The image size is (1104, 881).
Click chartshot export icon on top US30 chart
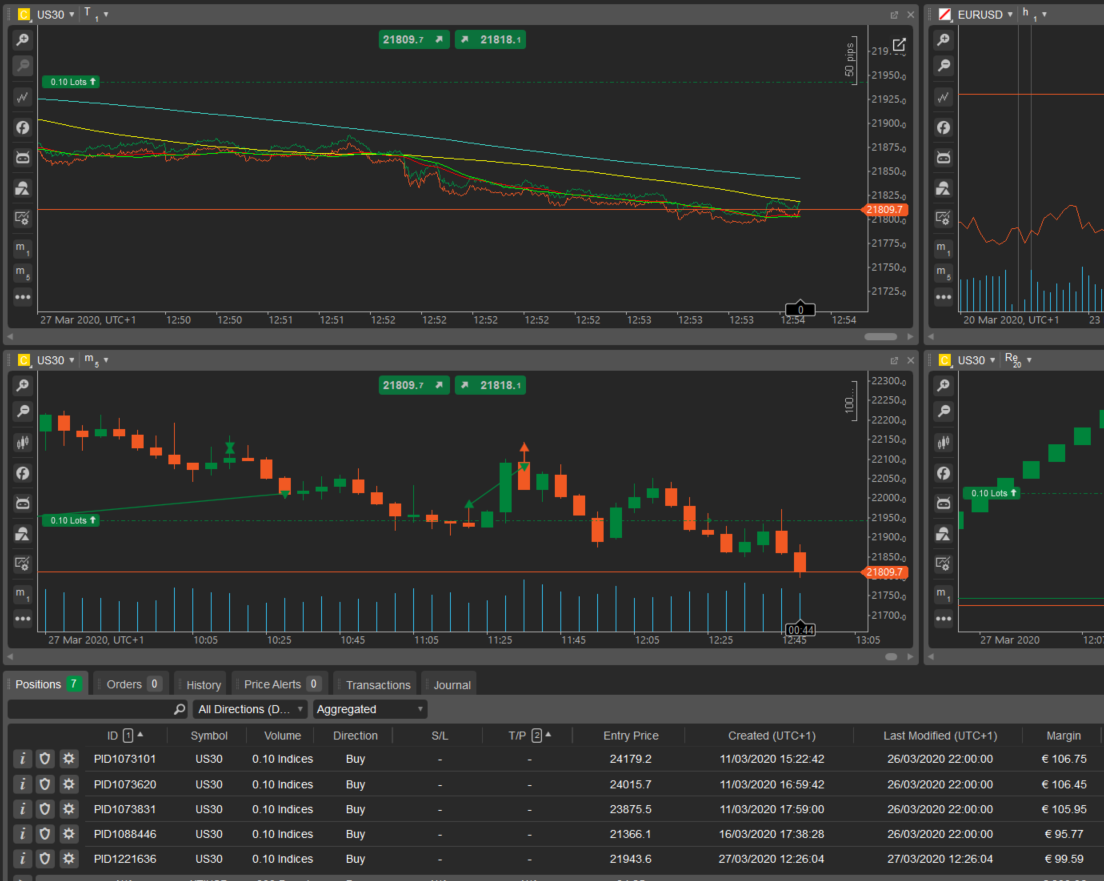(x=899, y=45)
